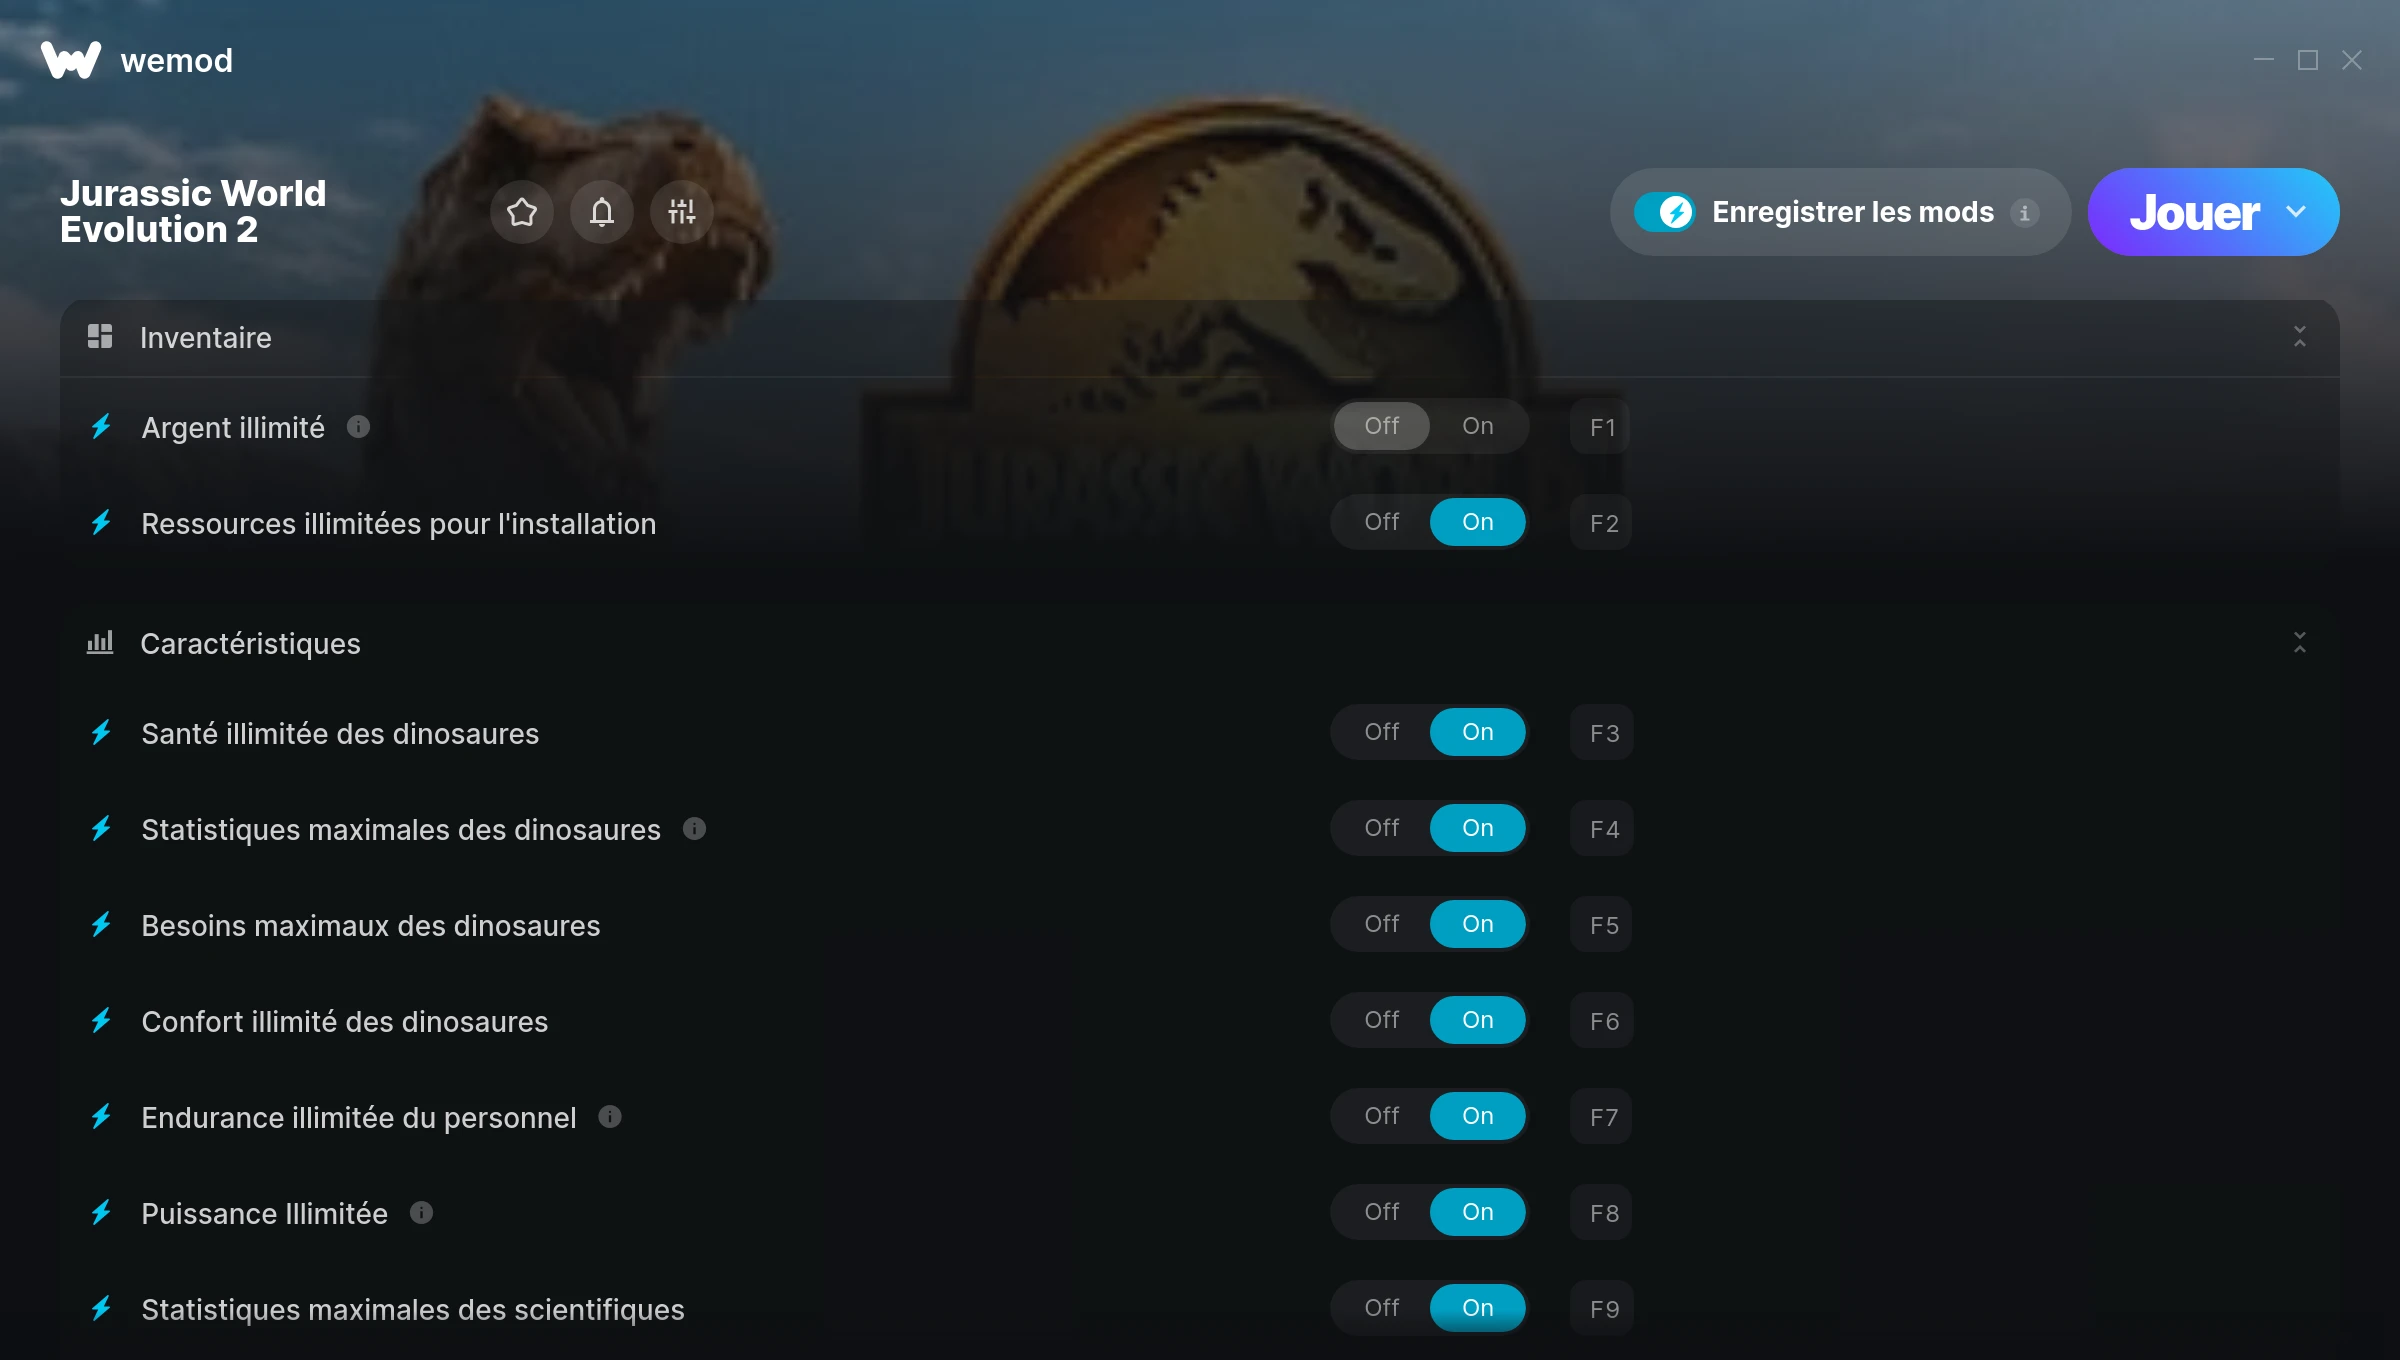The height and width of the screenshot is (1360, 2400).
Task: Click info icon next to Enregistrer les mods
Action: coord(2024,212)
